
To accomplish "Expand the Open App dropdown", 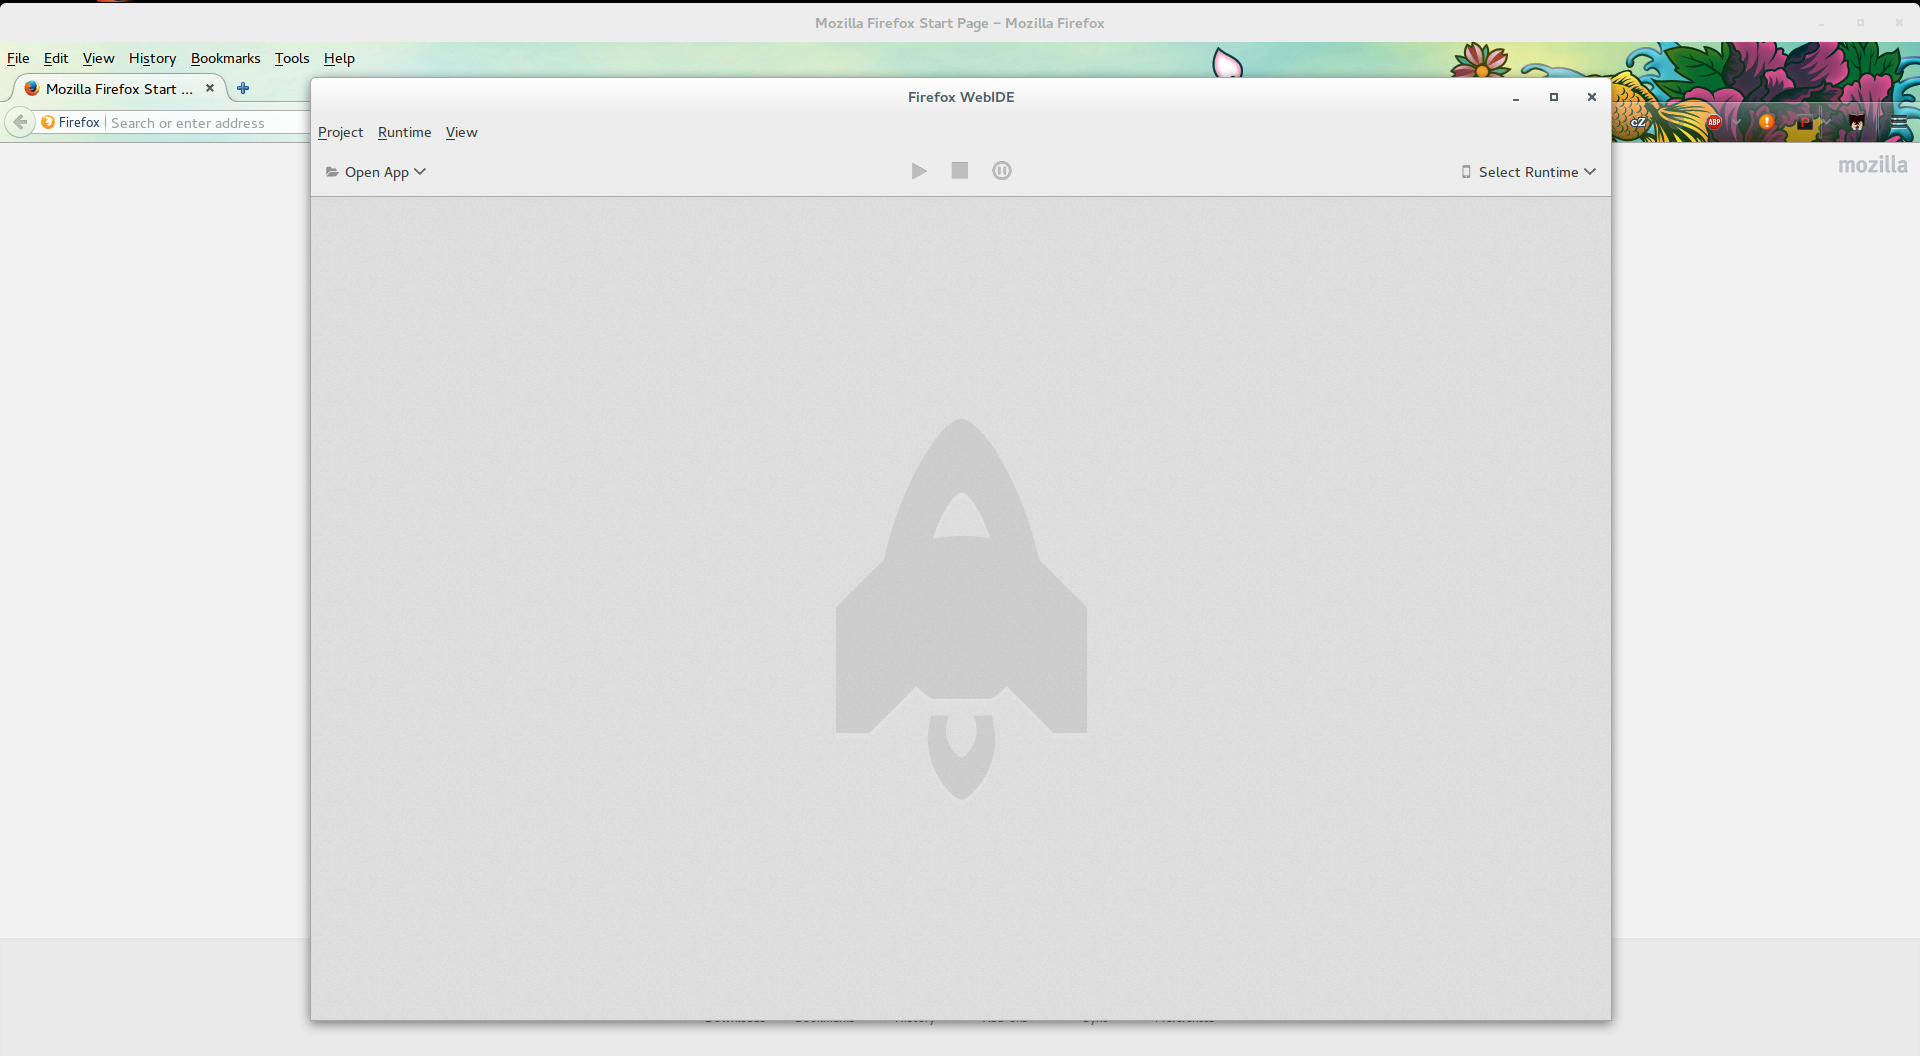I will click(376, 172).
